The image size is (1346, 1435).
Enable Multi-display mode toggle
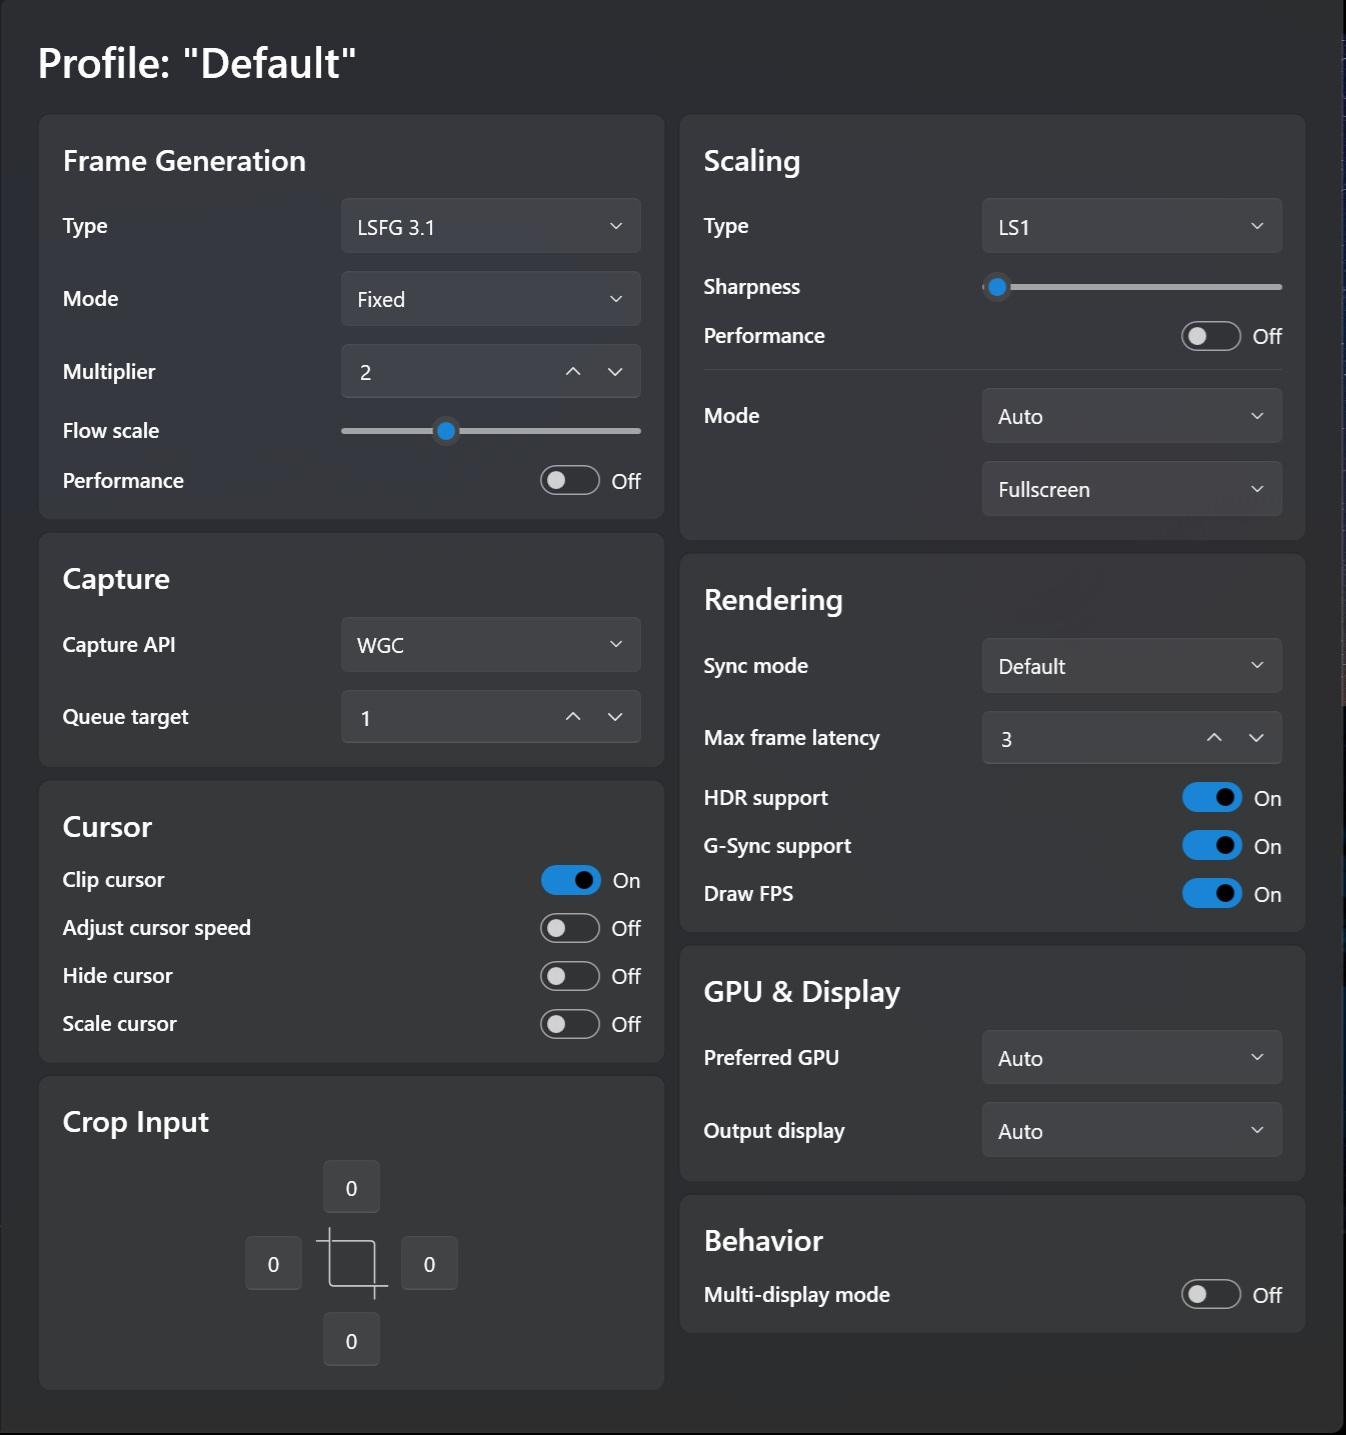[1211, 1295]
